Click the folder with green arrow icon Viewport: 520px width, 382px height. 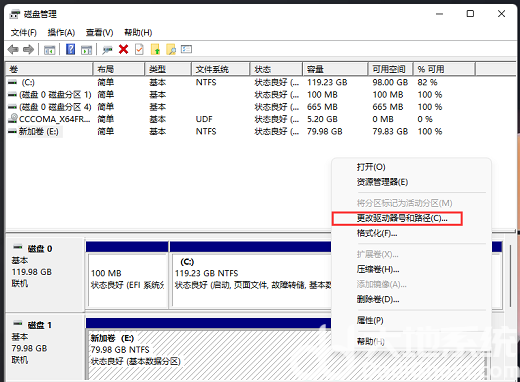point(155,49)
